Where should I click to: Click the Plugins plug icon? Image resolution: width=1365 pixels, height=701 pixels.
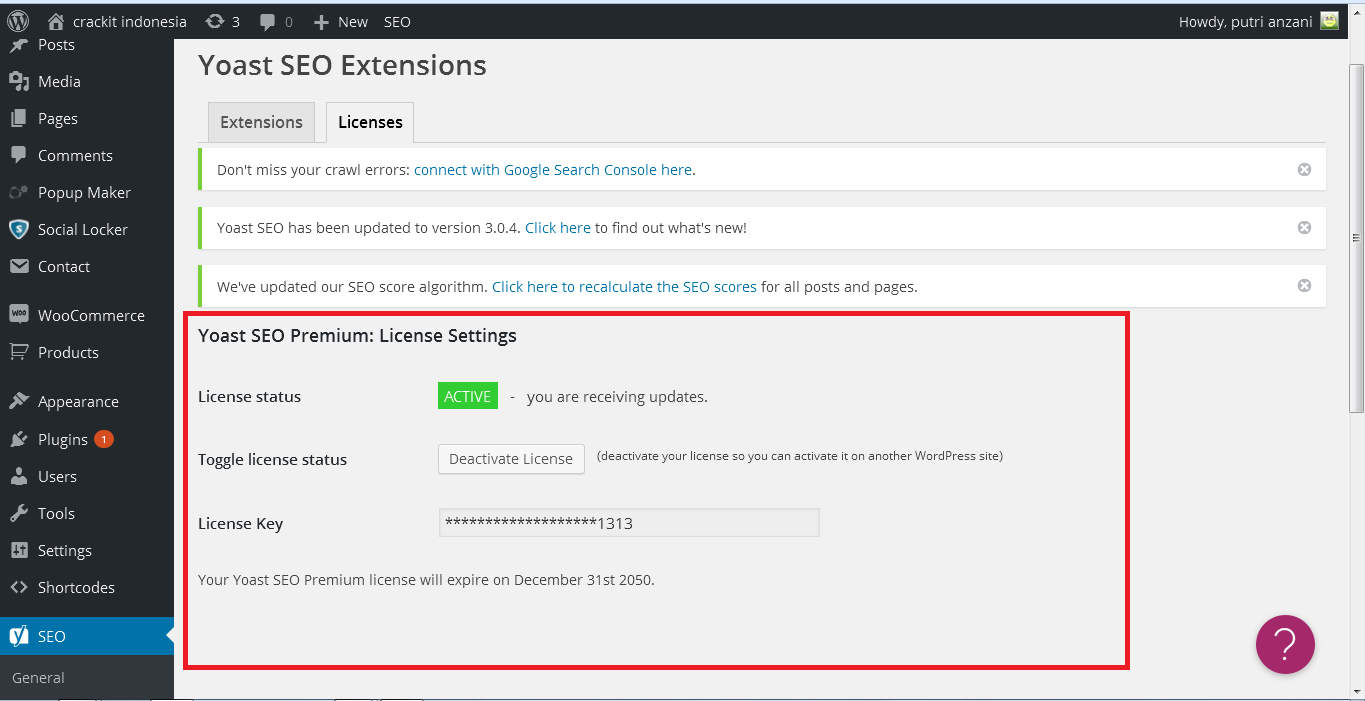[18, 440]
